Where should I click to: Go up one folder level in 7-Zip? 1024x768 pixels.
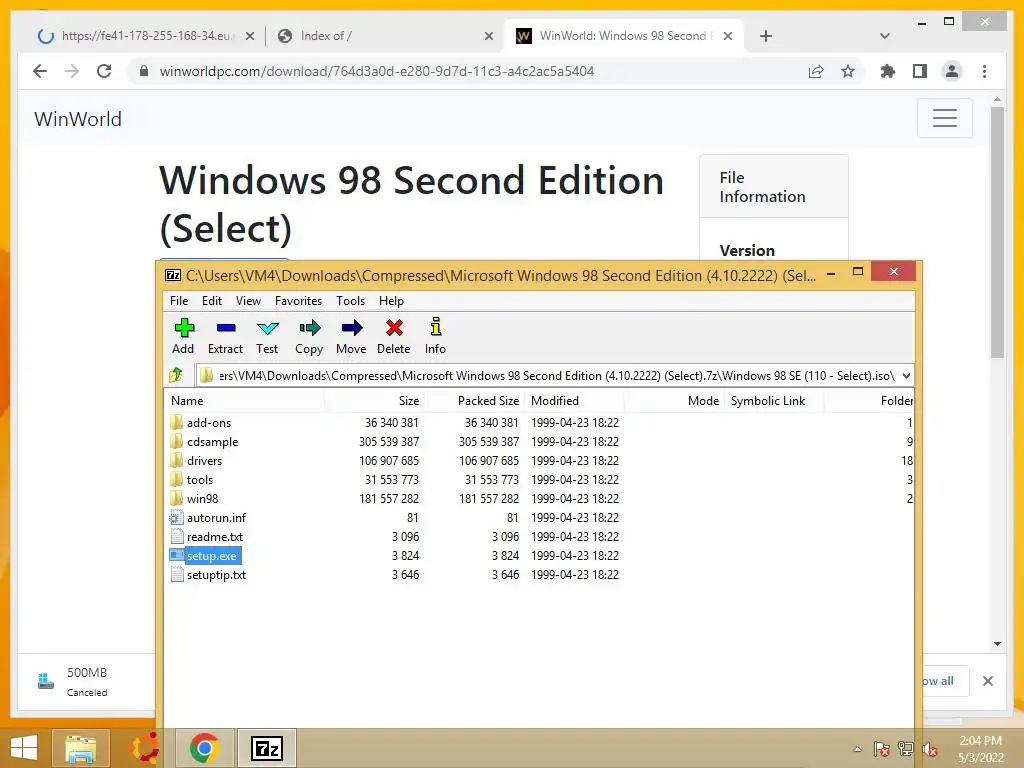pos(176,376)
